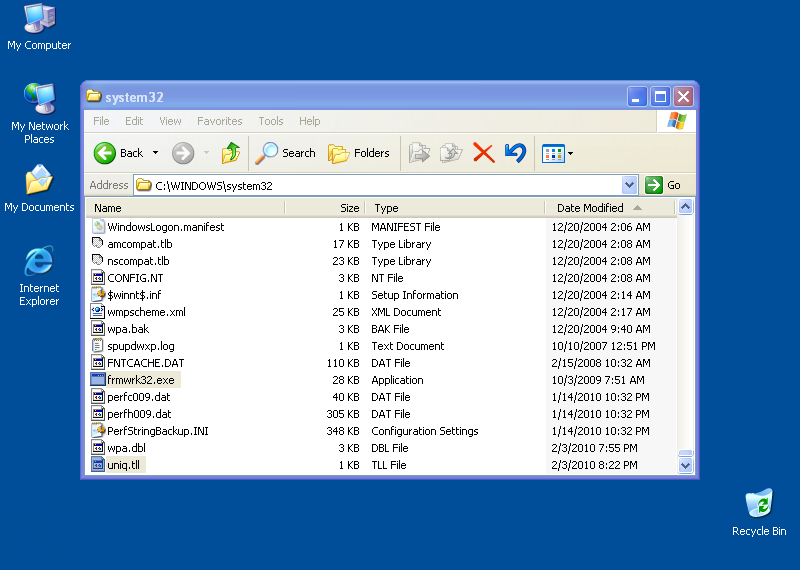This screenshot has height=570, width=800.
Task: Sort by the Name column header
Action: coord(185,208)
